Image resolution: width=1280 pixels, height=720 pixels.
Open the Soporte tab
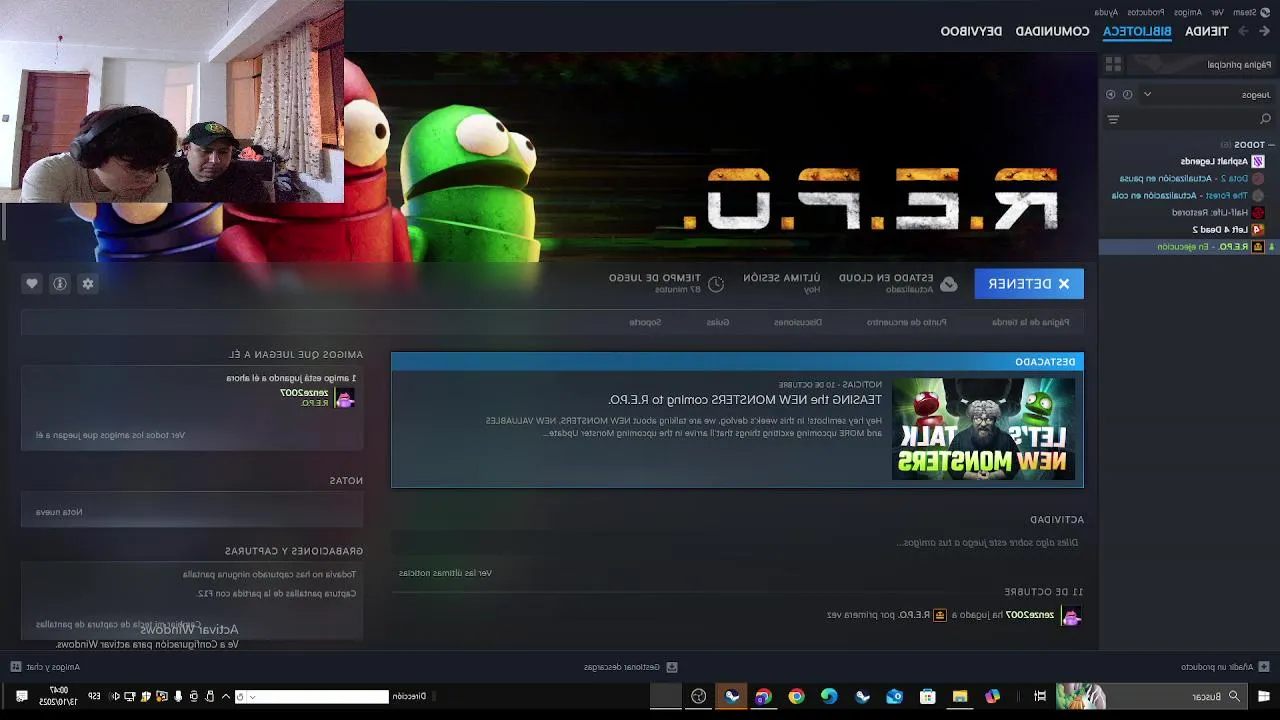tap(645, 322)
